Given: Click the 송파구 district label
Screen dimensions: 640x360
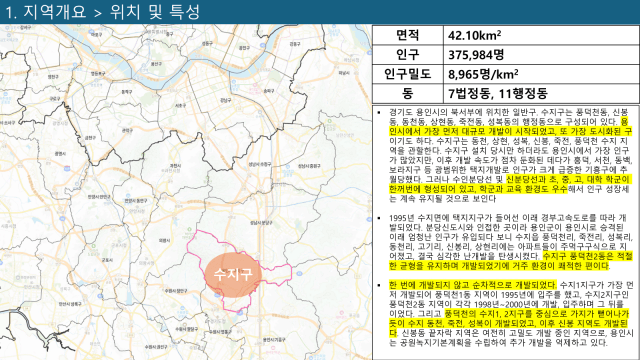Looking at the screenshot, I should click(x=269, y=91).
